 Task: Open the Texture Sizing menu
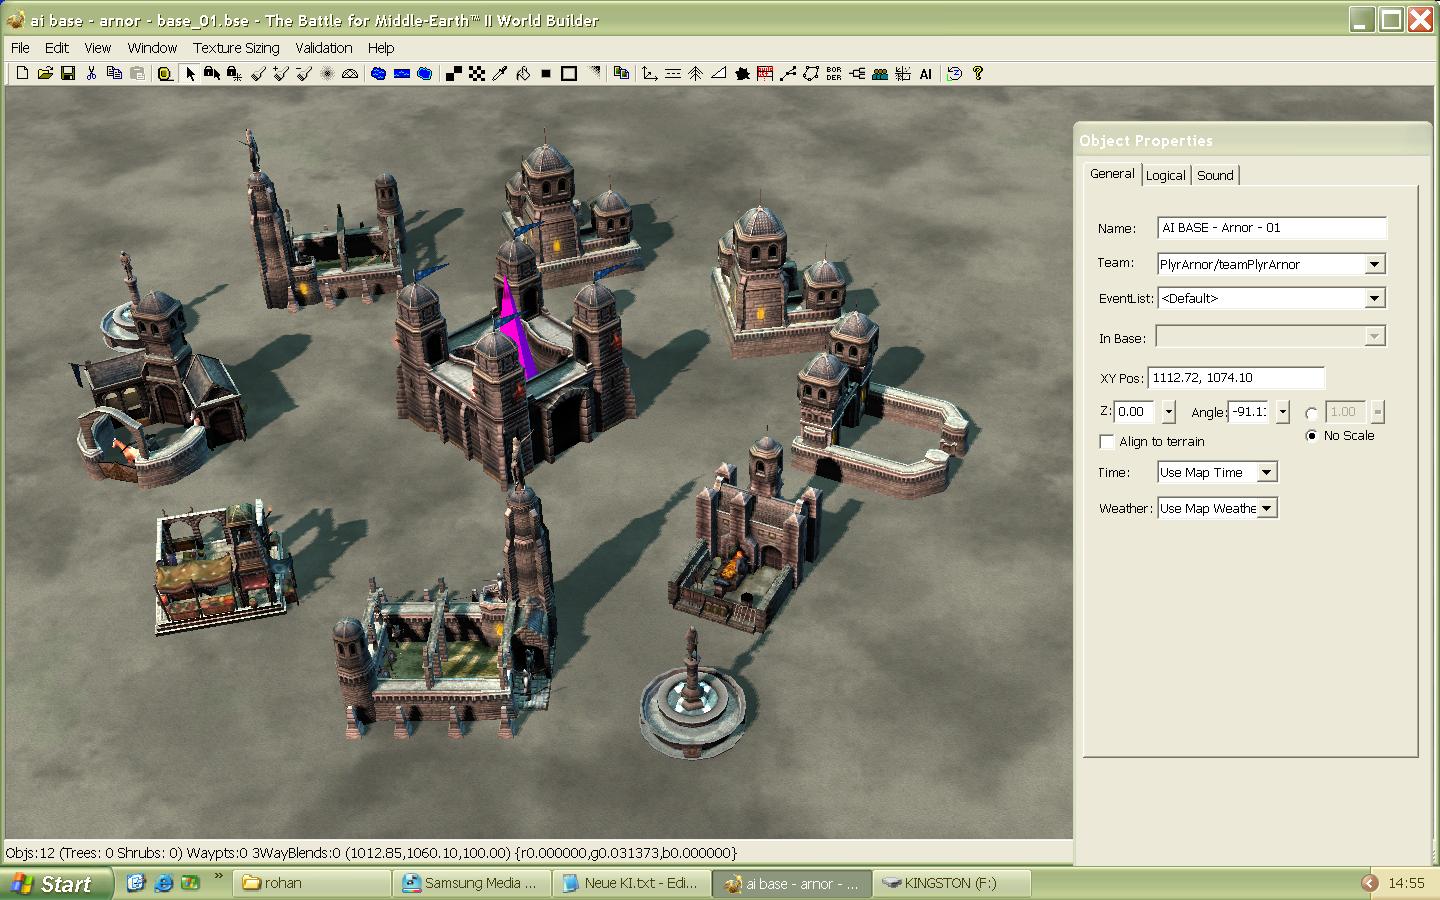[x=236, y=47]
